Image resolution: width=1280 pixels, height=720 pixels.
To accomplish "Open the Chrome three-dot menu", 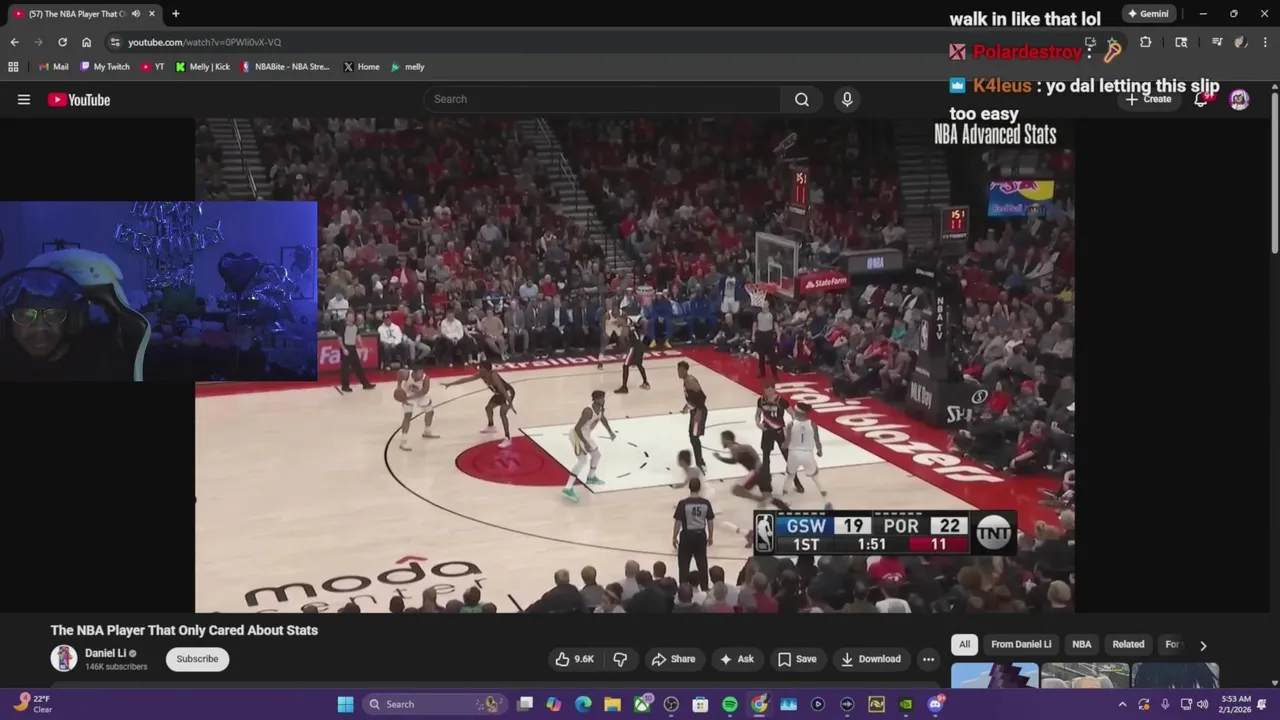I will tap(1265, 42).
